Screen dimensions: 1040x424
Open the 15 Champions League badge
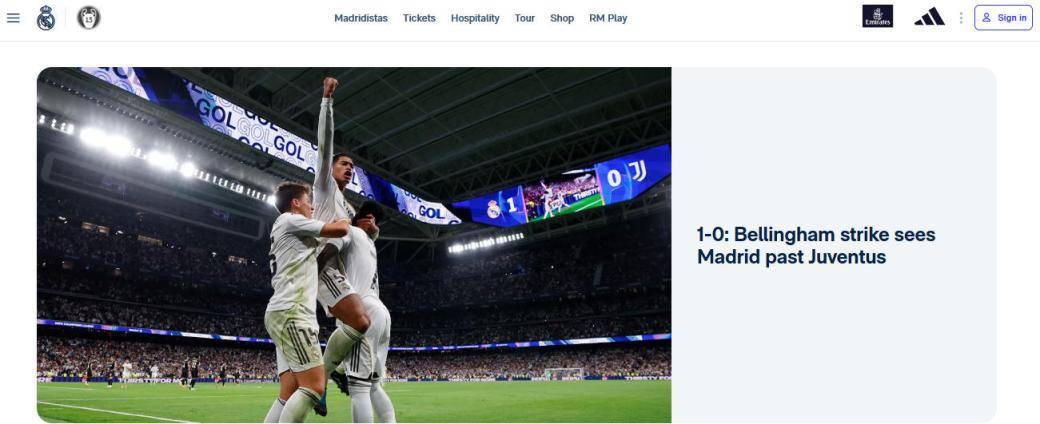(88, 18)
